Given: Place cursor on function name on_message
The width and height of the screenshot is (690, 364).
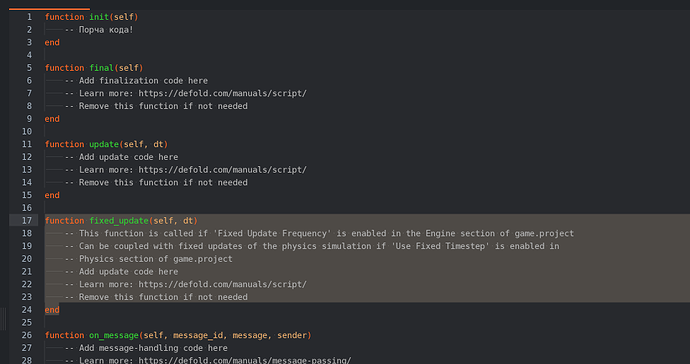Looking at the screenshot, I should [x=114, y=335].
